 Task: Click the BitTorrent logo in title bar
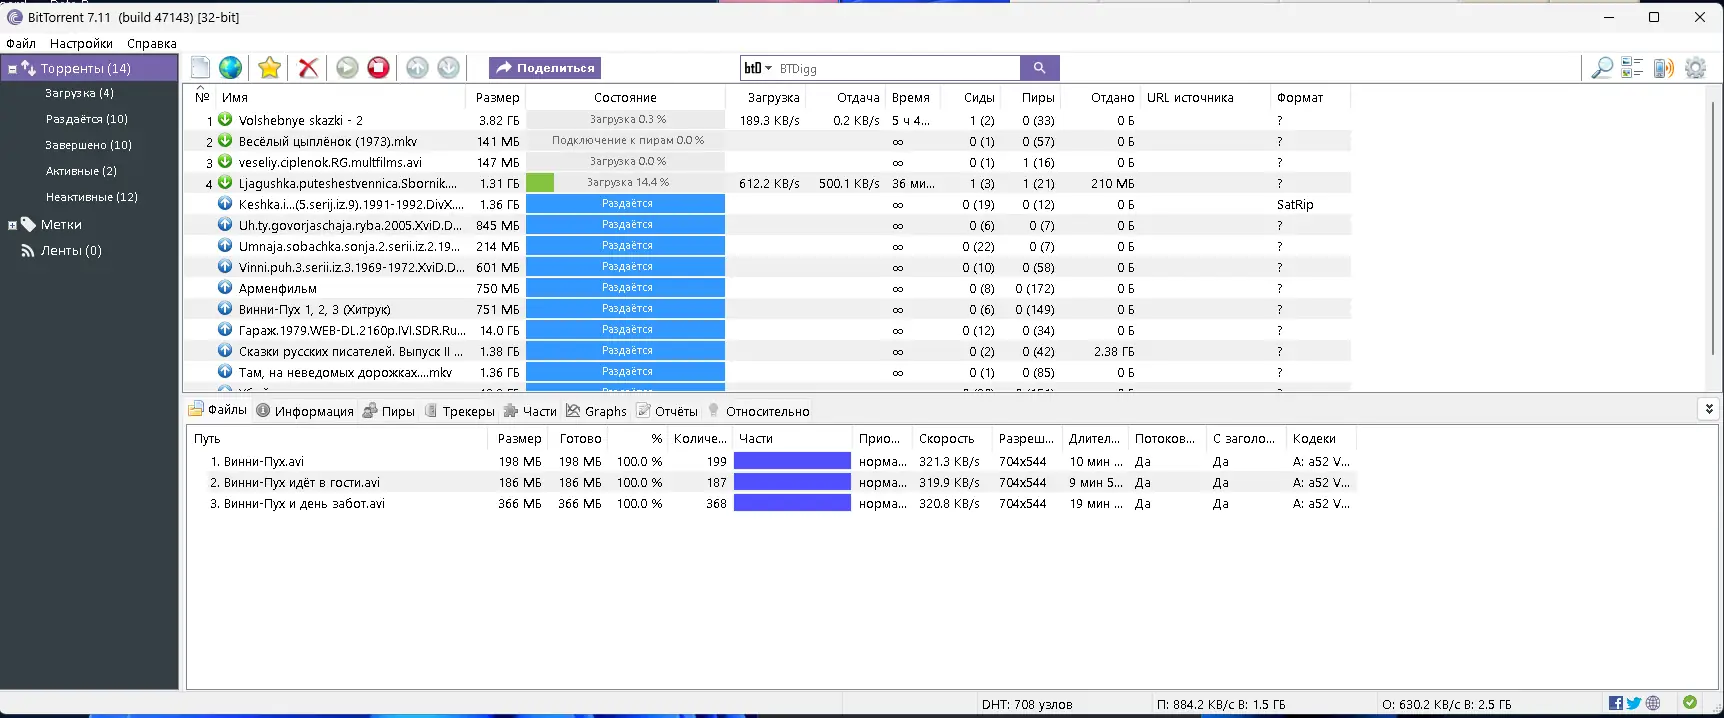14,17
